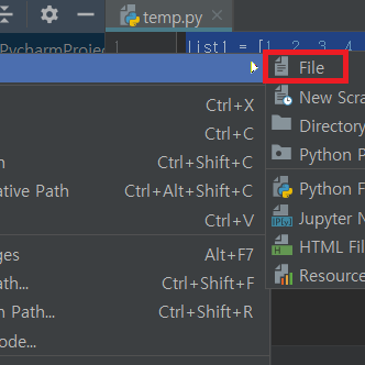The image size is (365, 365).
Task: Click the Directory folder icon
Action: [x=281, y=123]
